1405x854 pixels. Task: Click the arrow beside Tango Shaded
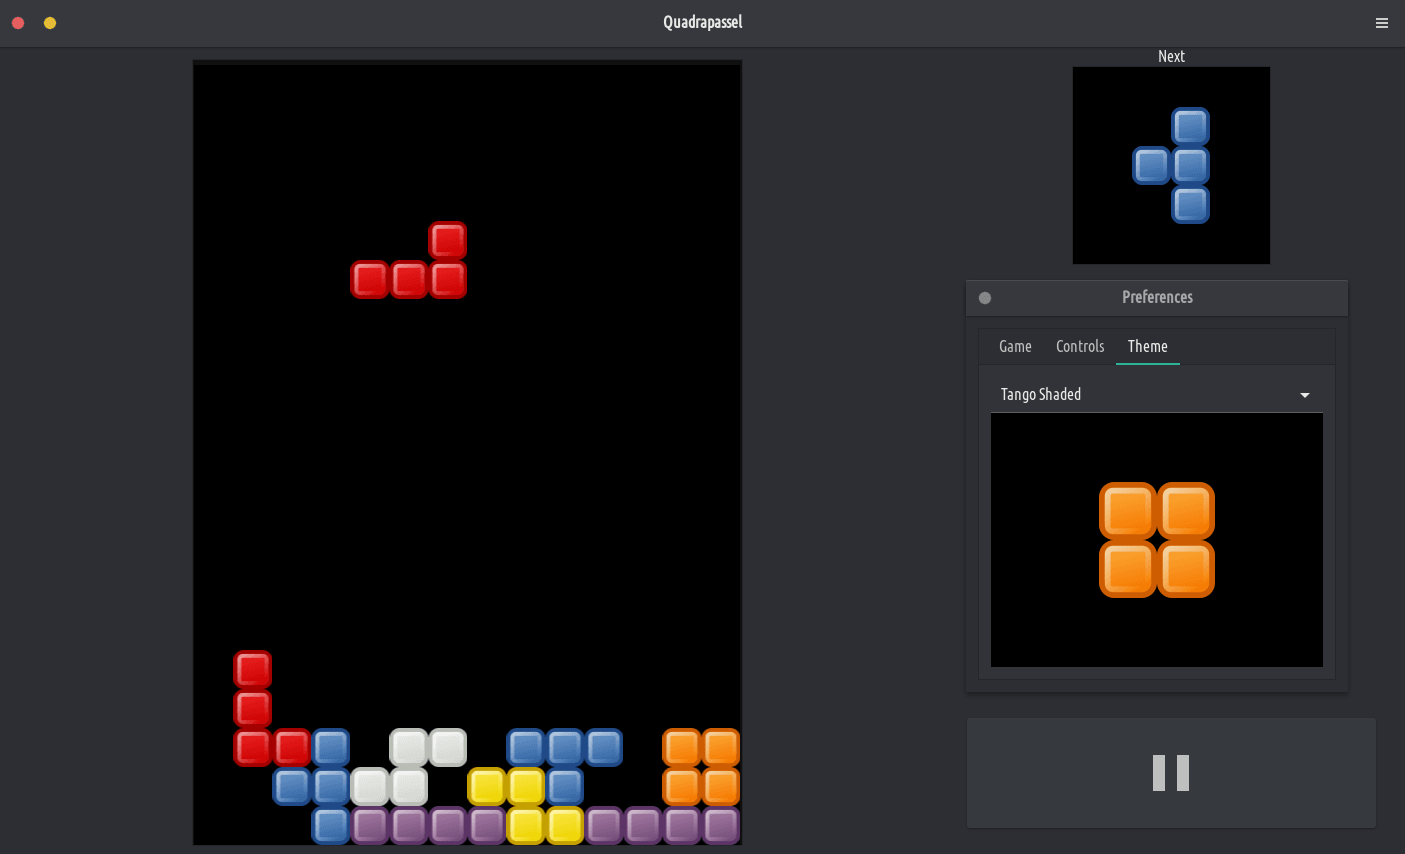(x=1304, y=396)
